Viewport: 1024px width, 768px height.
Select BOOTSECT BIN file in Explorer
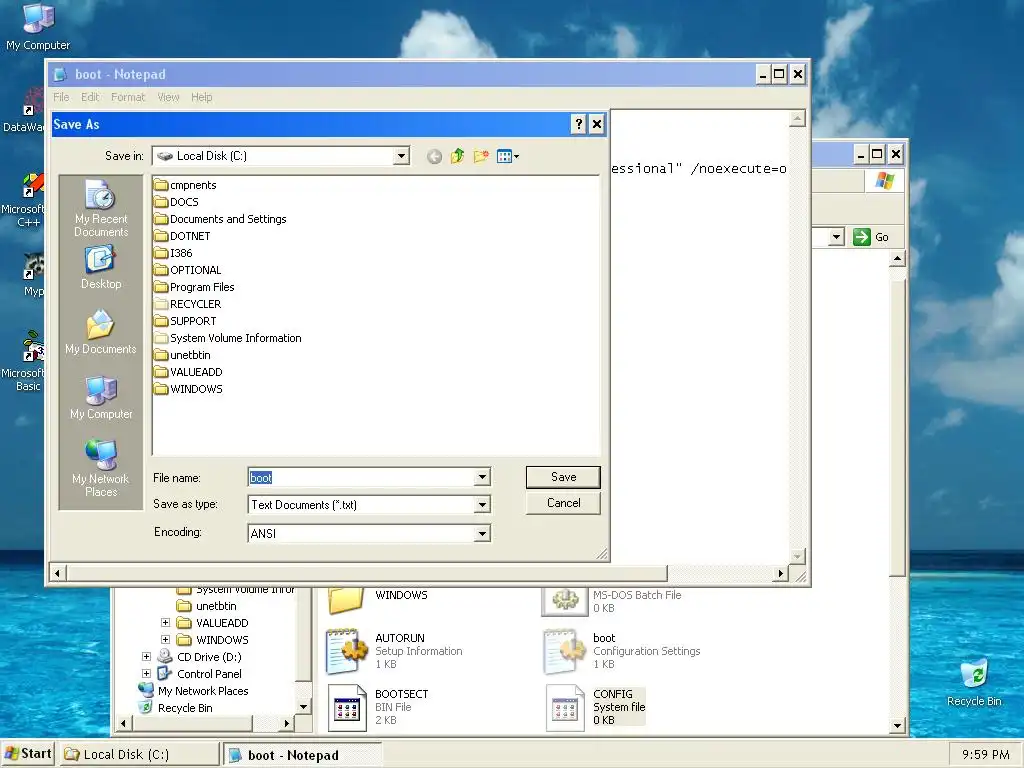377,707
